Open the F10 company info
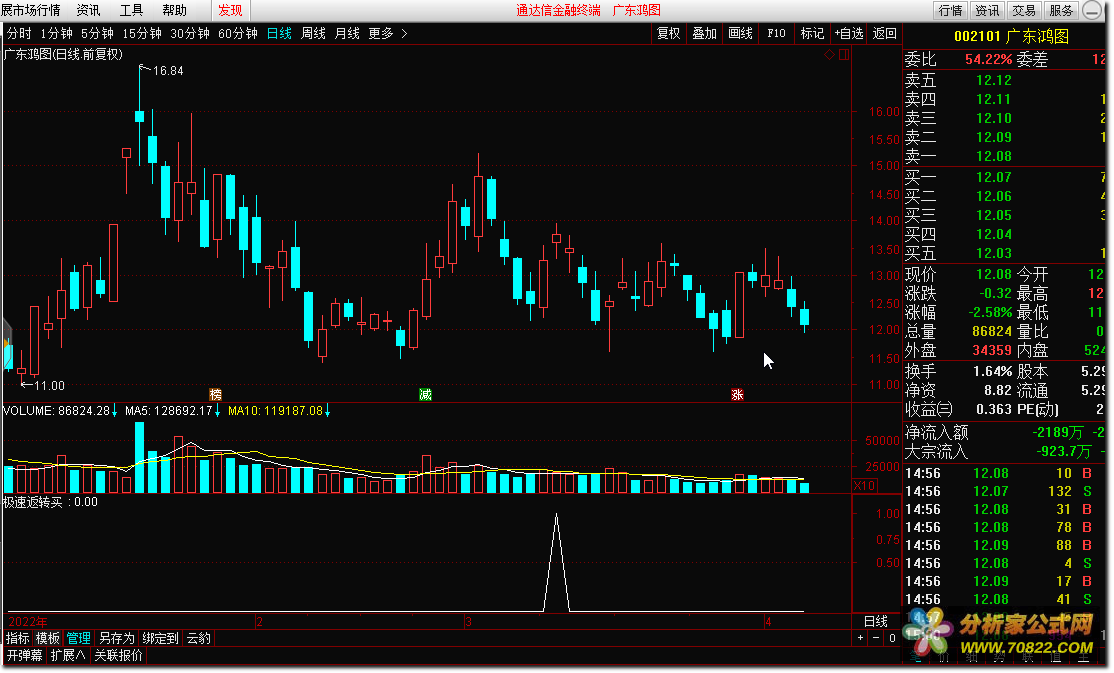 (x=777, y=33)
